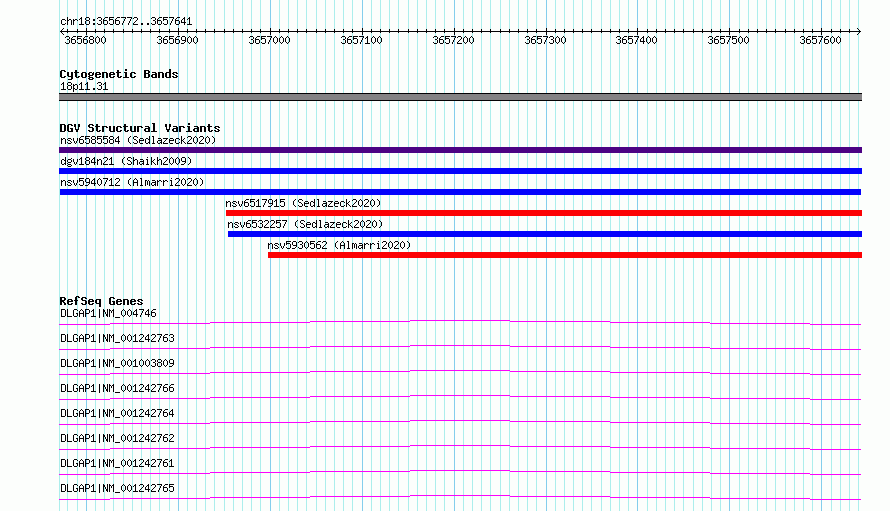Open gene label DLGAP1|NM_001242763
Viewport: 890px width, 511px height.
tap(117, 338)
